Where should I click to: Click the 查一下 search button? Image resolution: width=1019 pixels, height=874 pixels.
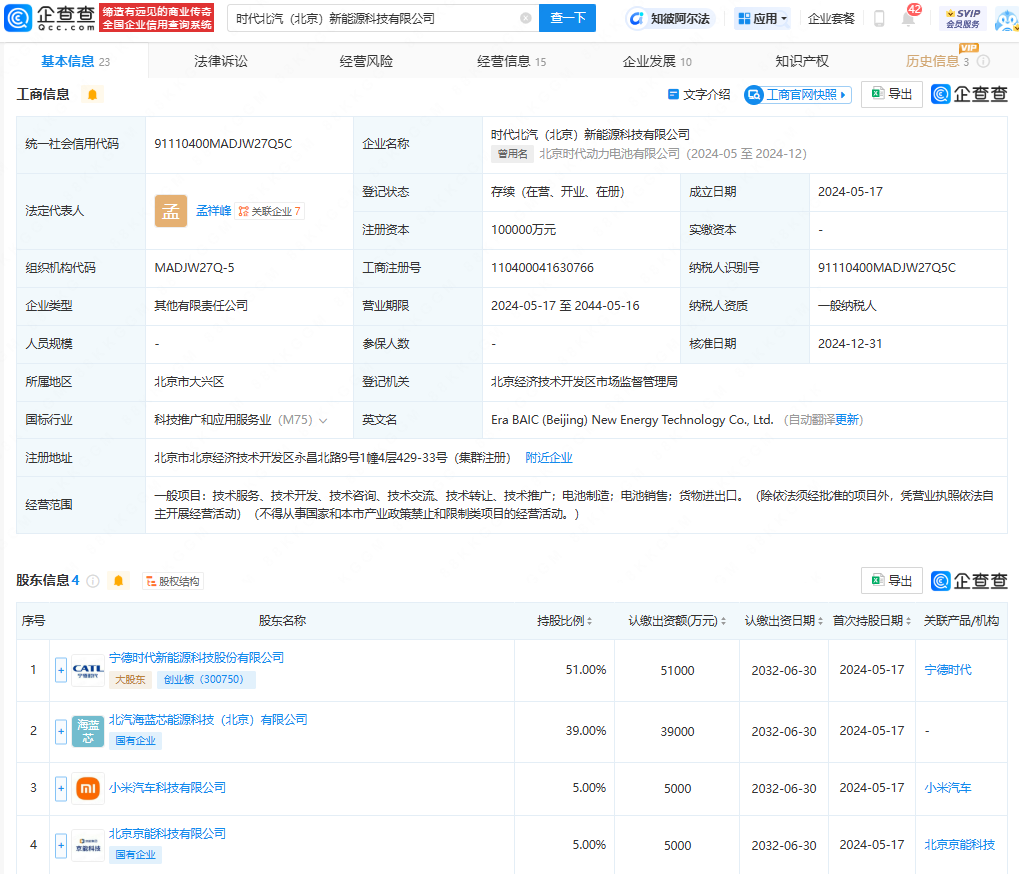(567, 18)
